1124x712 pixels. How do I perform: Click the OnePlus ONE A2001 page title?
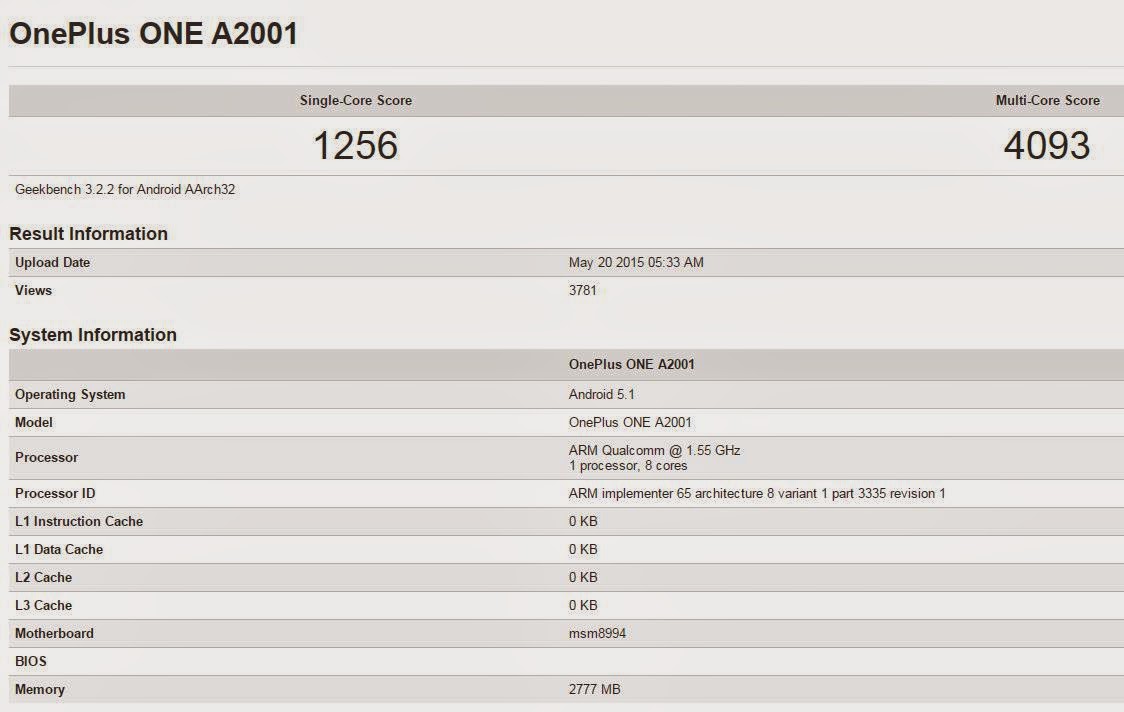tap(153, 33)
